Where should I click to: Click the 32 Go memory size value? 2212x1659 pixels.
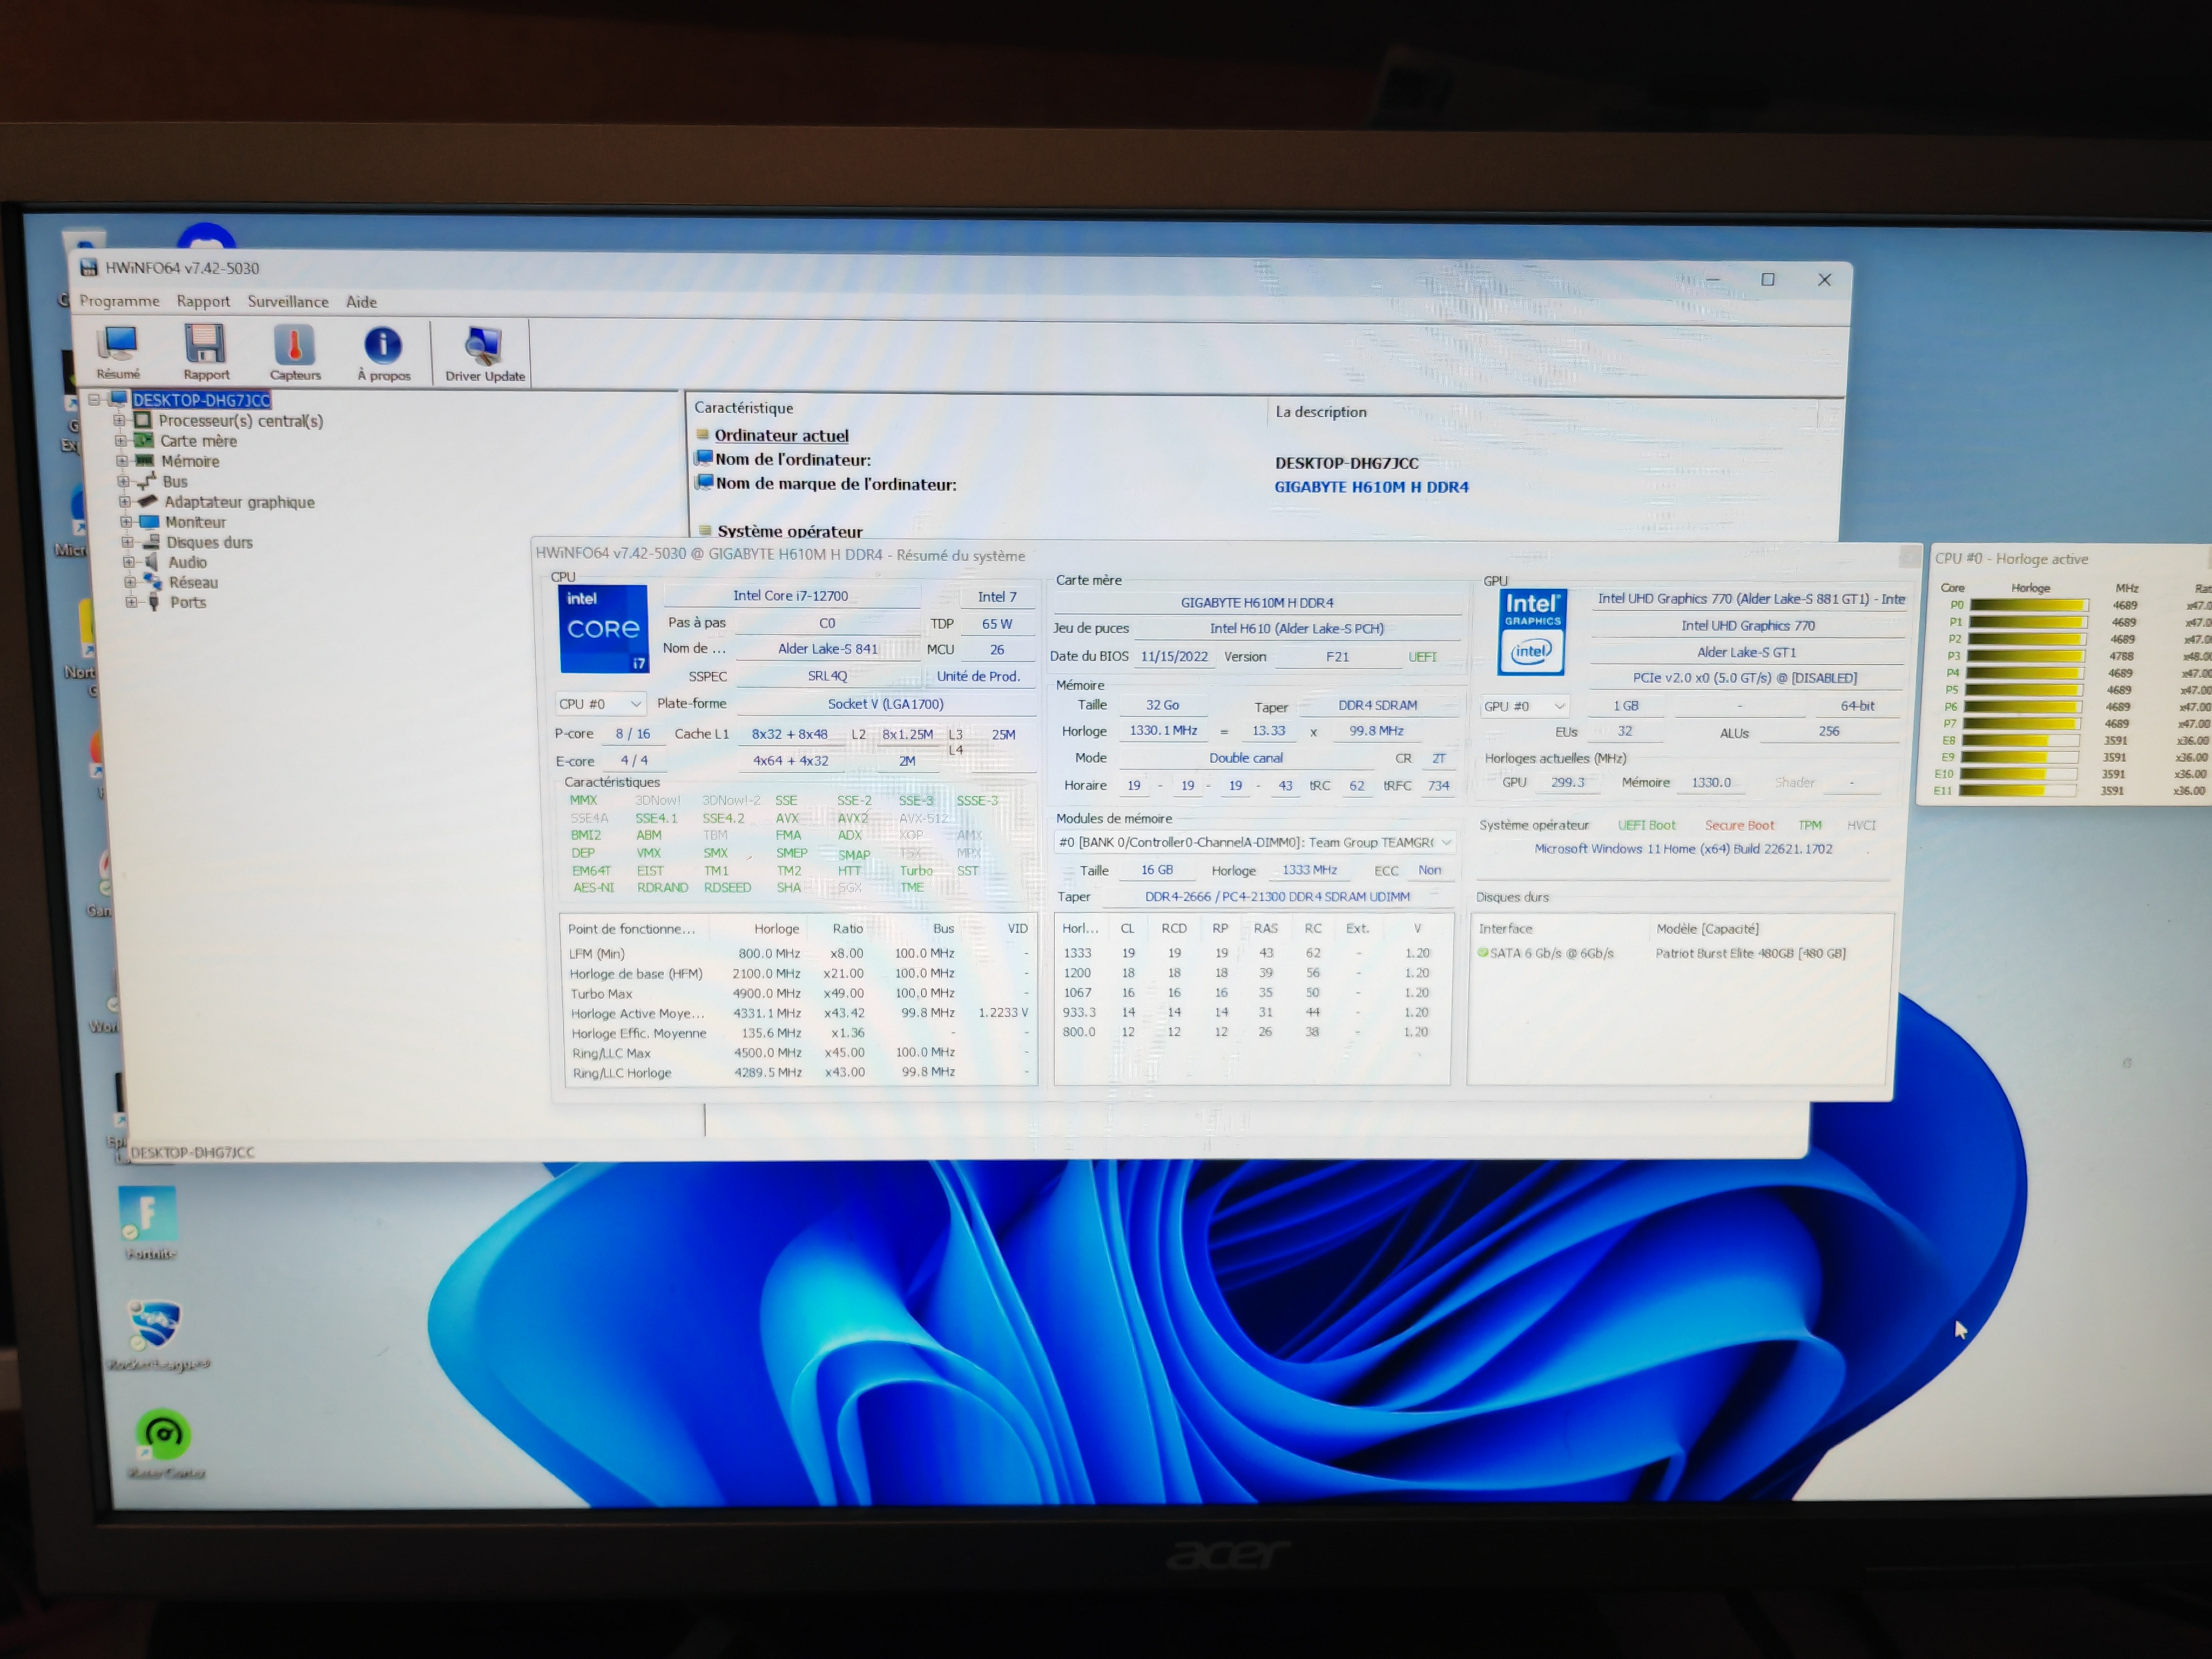coord(1162,705)
